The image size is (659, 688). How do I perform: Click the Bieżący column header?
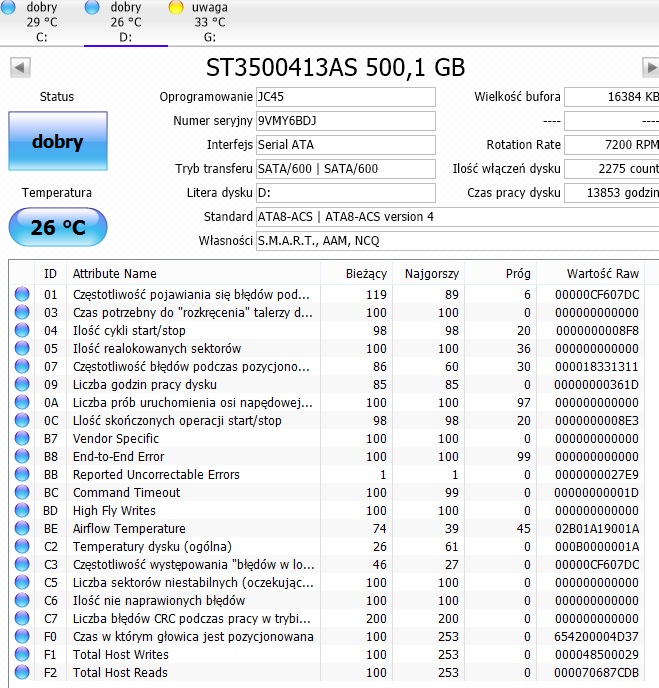coord(357,274)
